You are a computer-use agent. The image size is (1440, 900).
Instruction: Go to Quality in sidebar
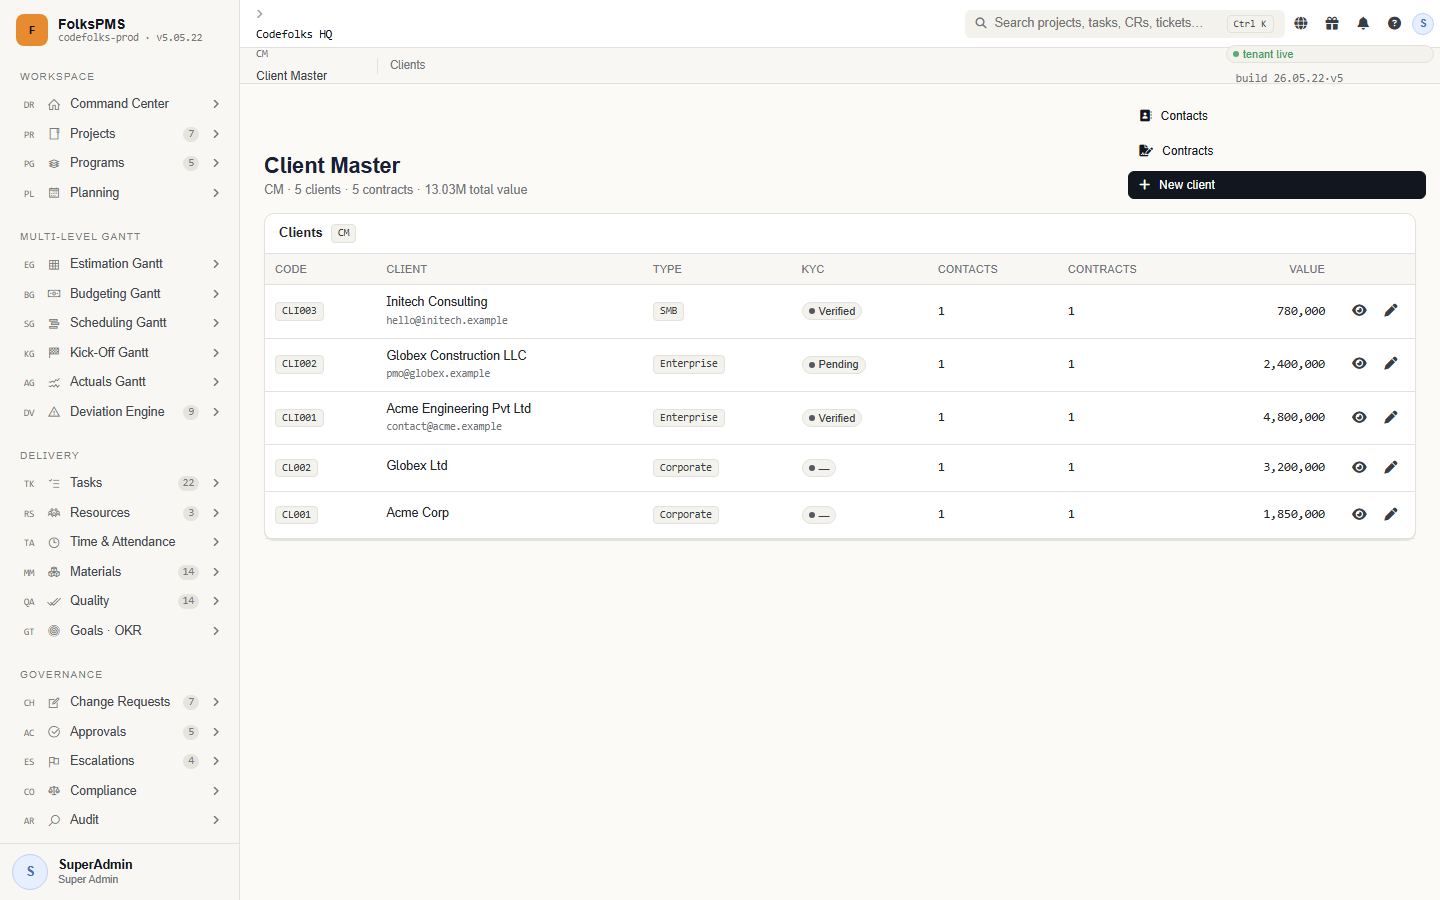click(120, 601)
